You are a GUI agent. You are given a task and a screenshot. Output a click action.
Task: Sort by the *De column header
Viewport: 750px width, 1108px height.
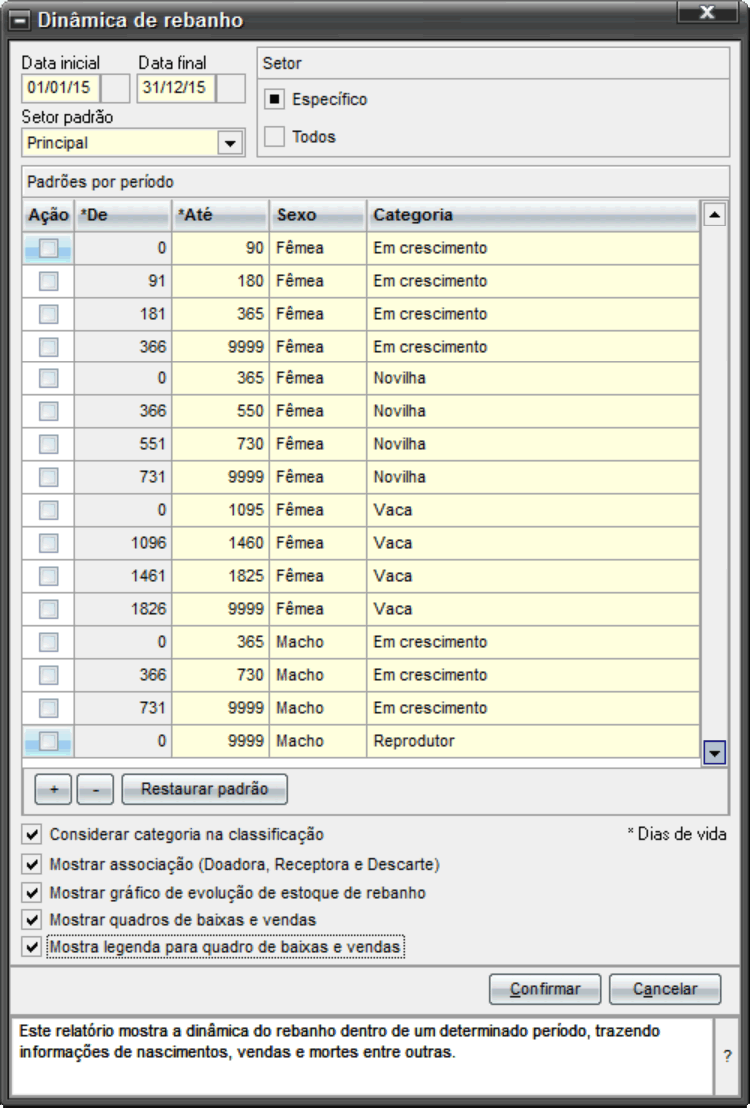123,215
